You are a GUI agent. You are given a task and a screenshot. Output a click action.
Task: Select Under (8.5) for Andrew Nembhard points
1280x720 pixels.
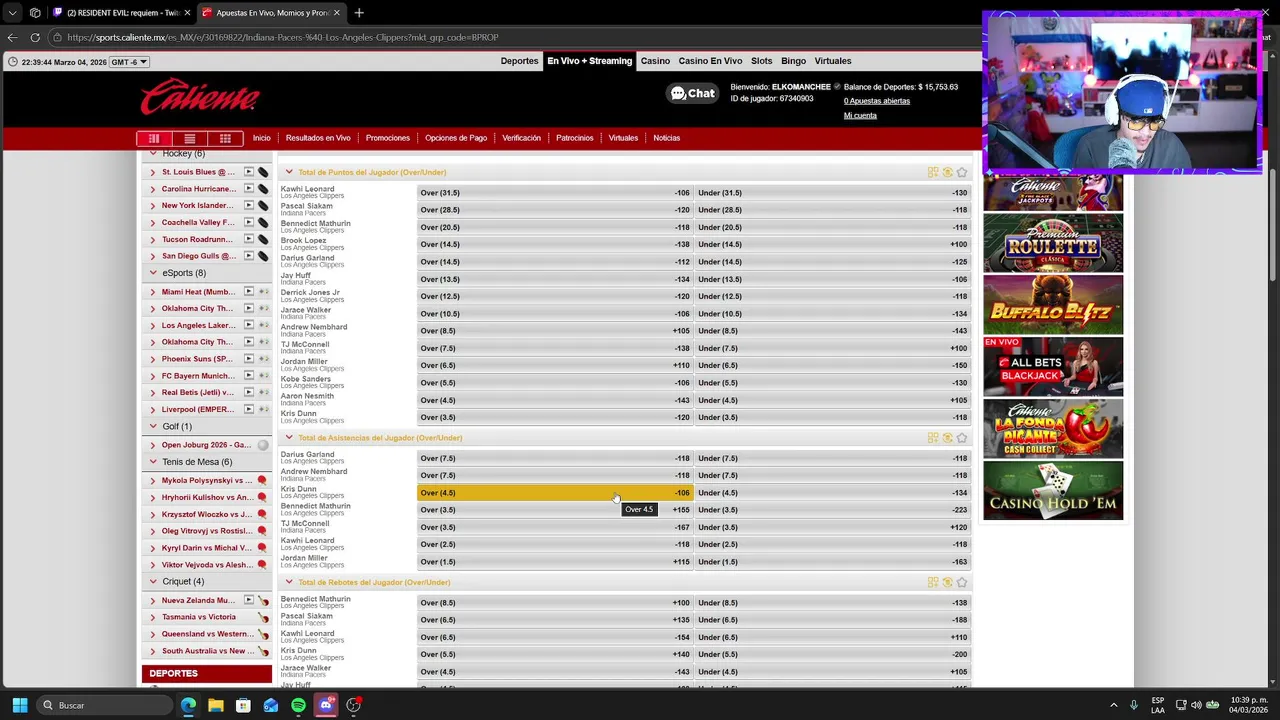[833, 331]
